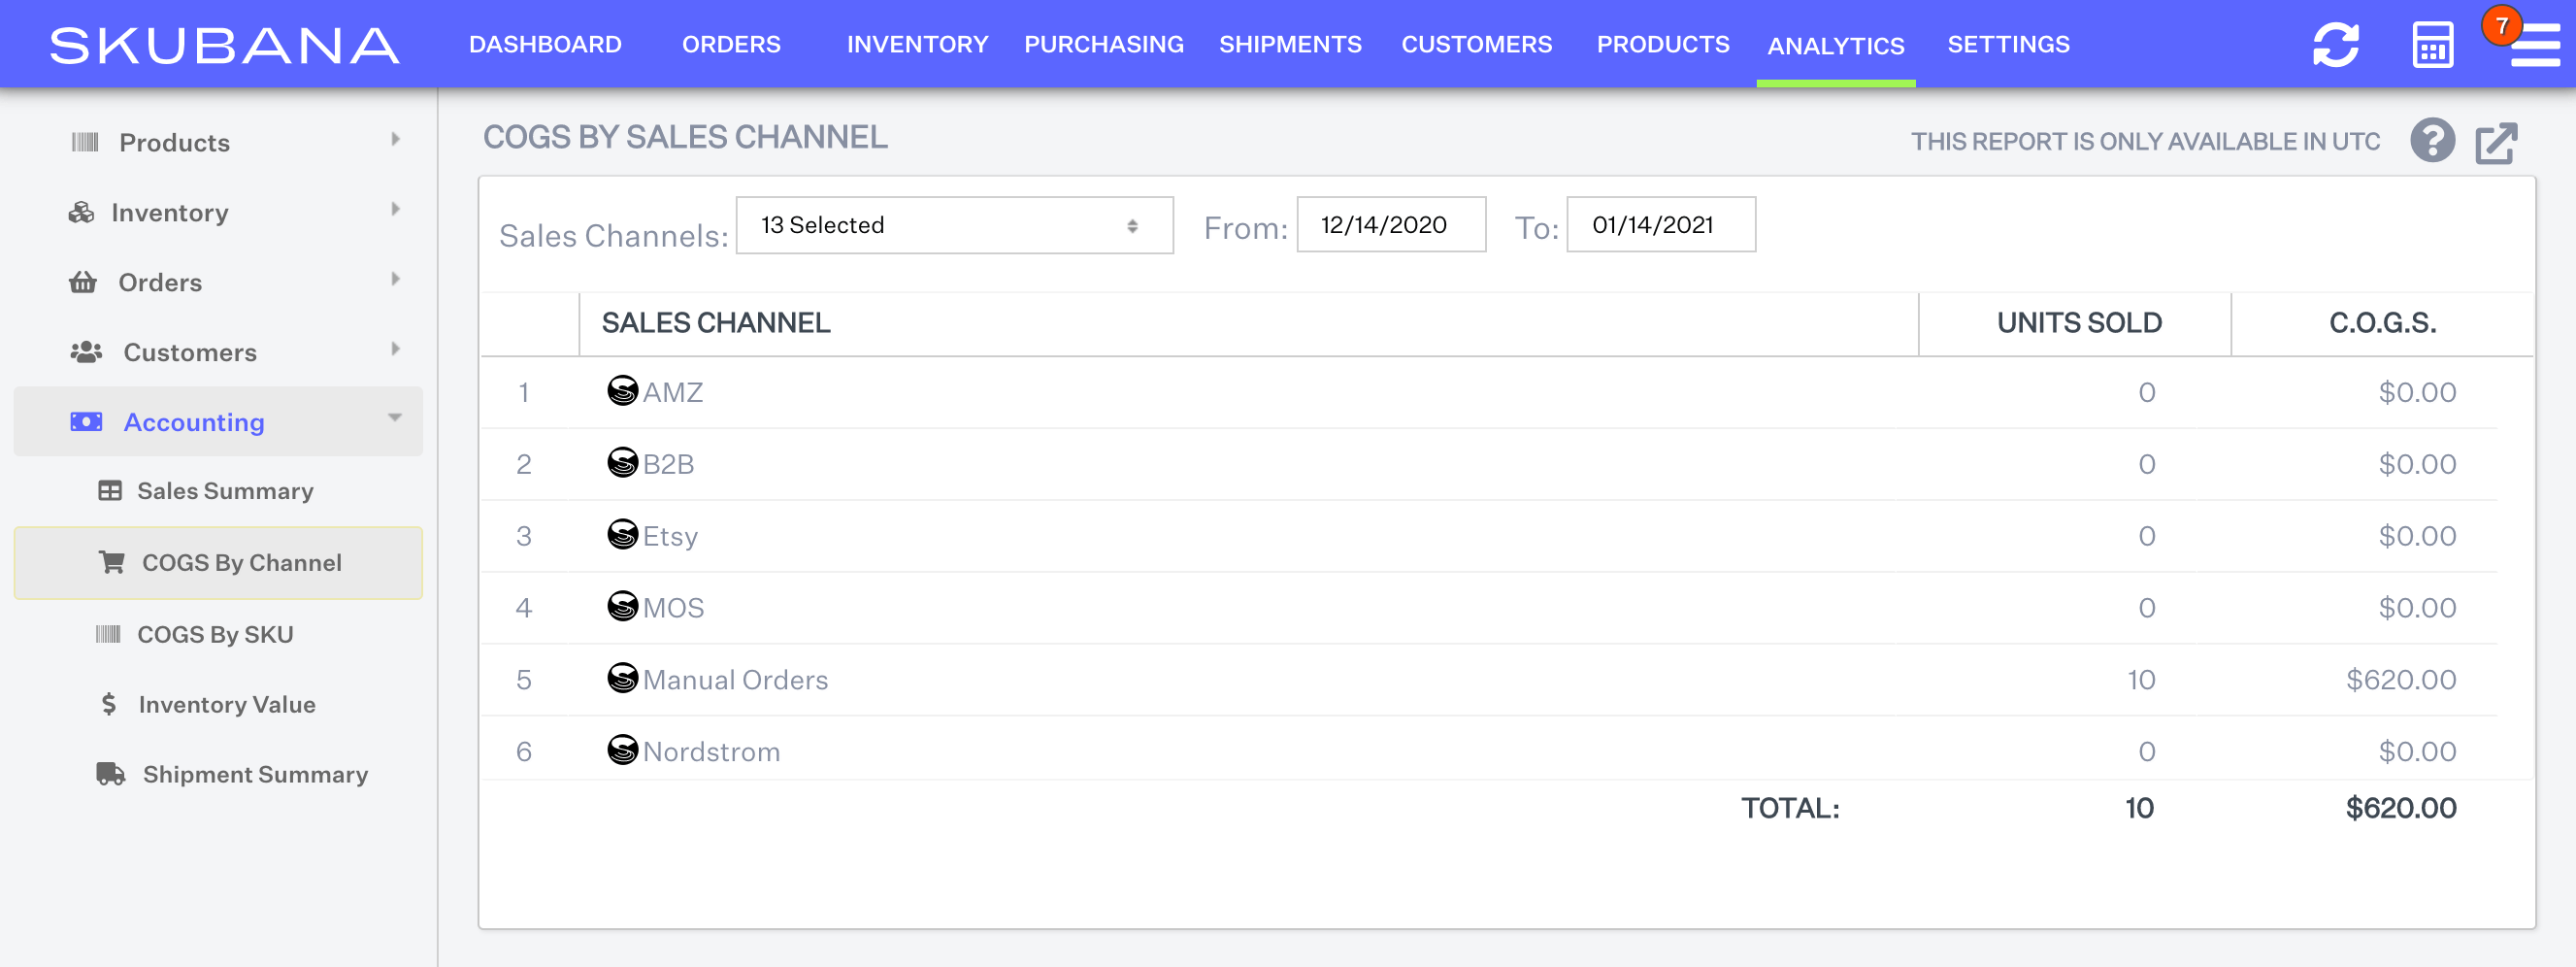The height and width of the screenshot is (967, 2576).
Task: Click the export report icon
Action: tap(2496, 142)
